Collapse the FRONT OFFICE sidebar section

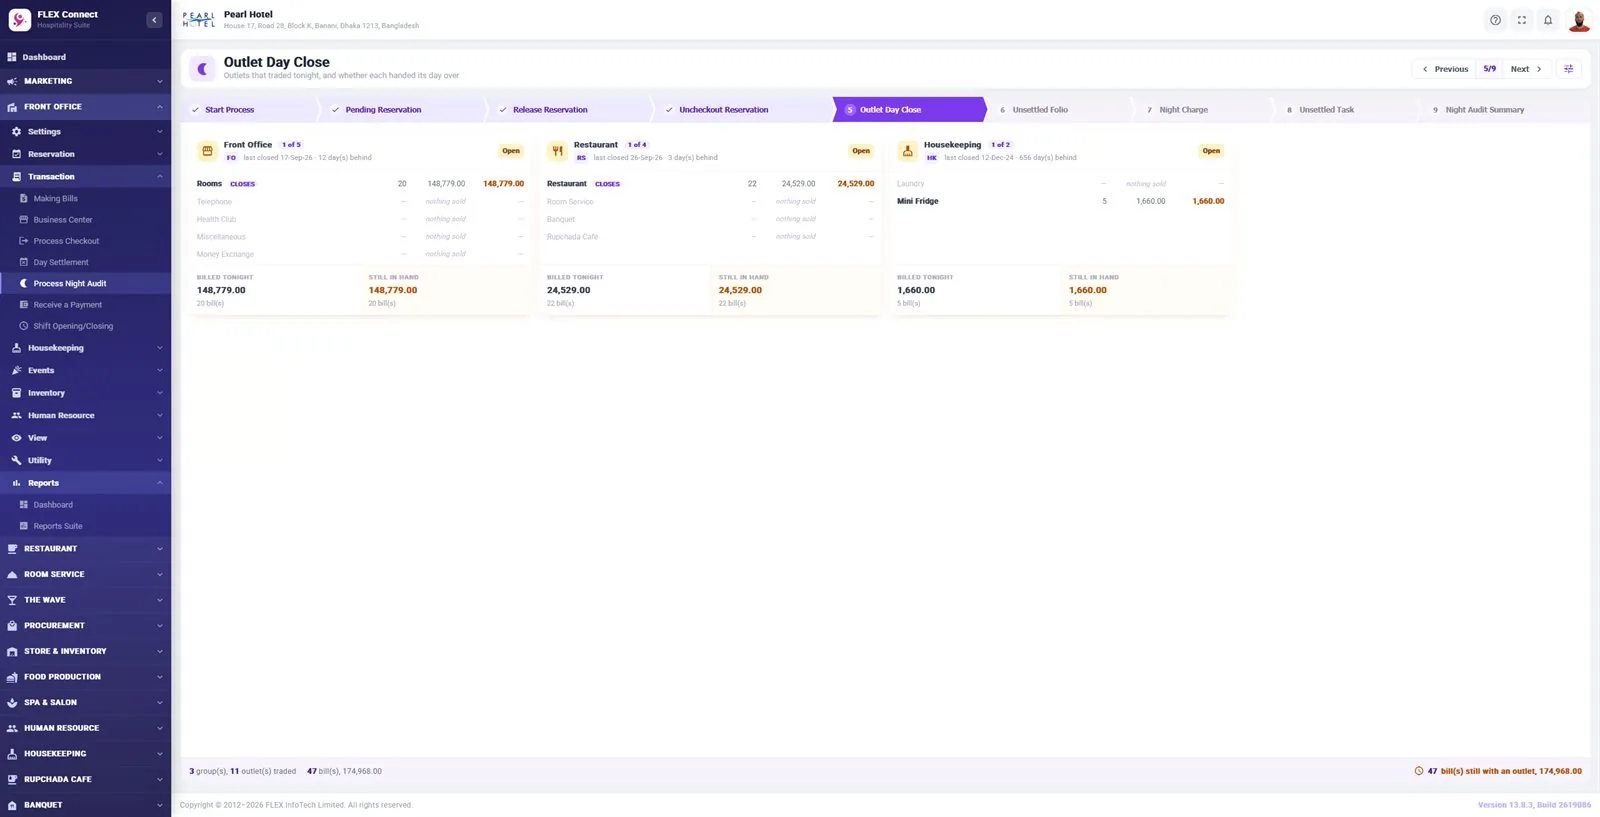[85, 106]
